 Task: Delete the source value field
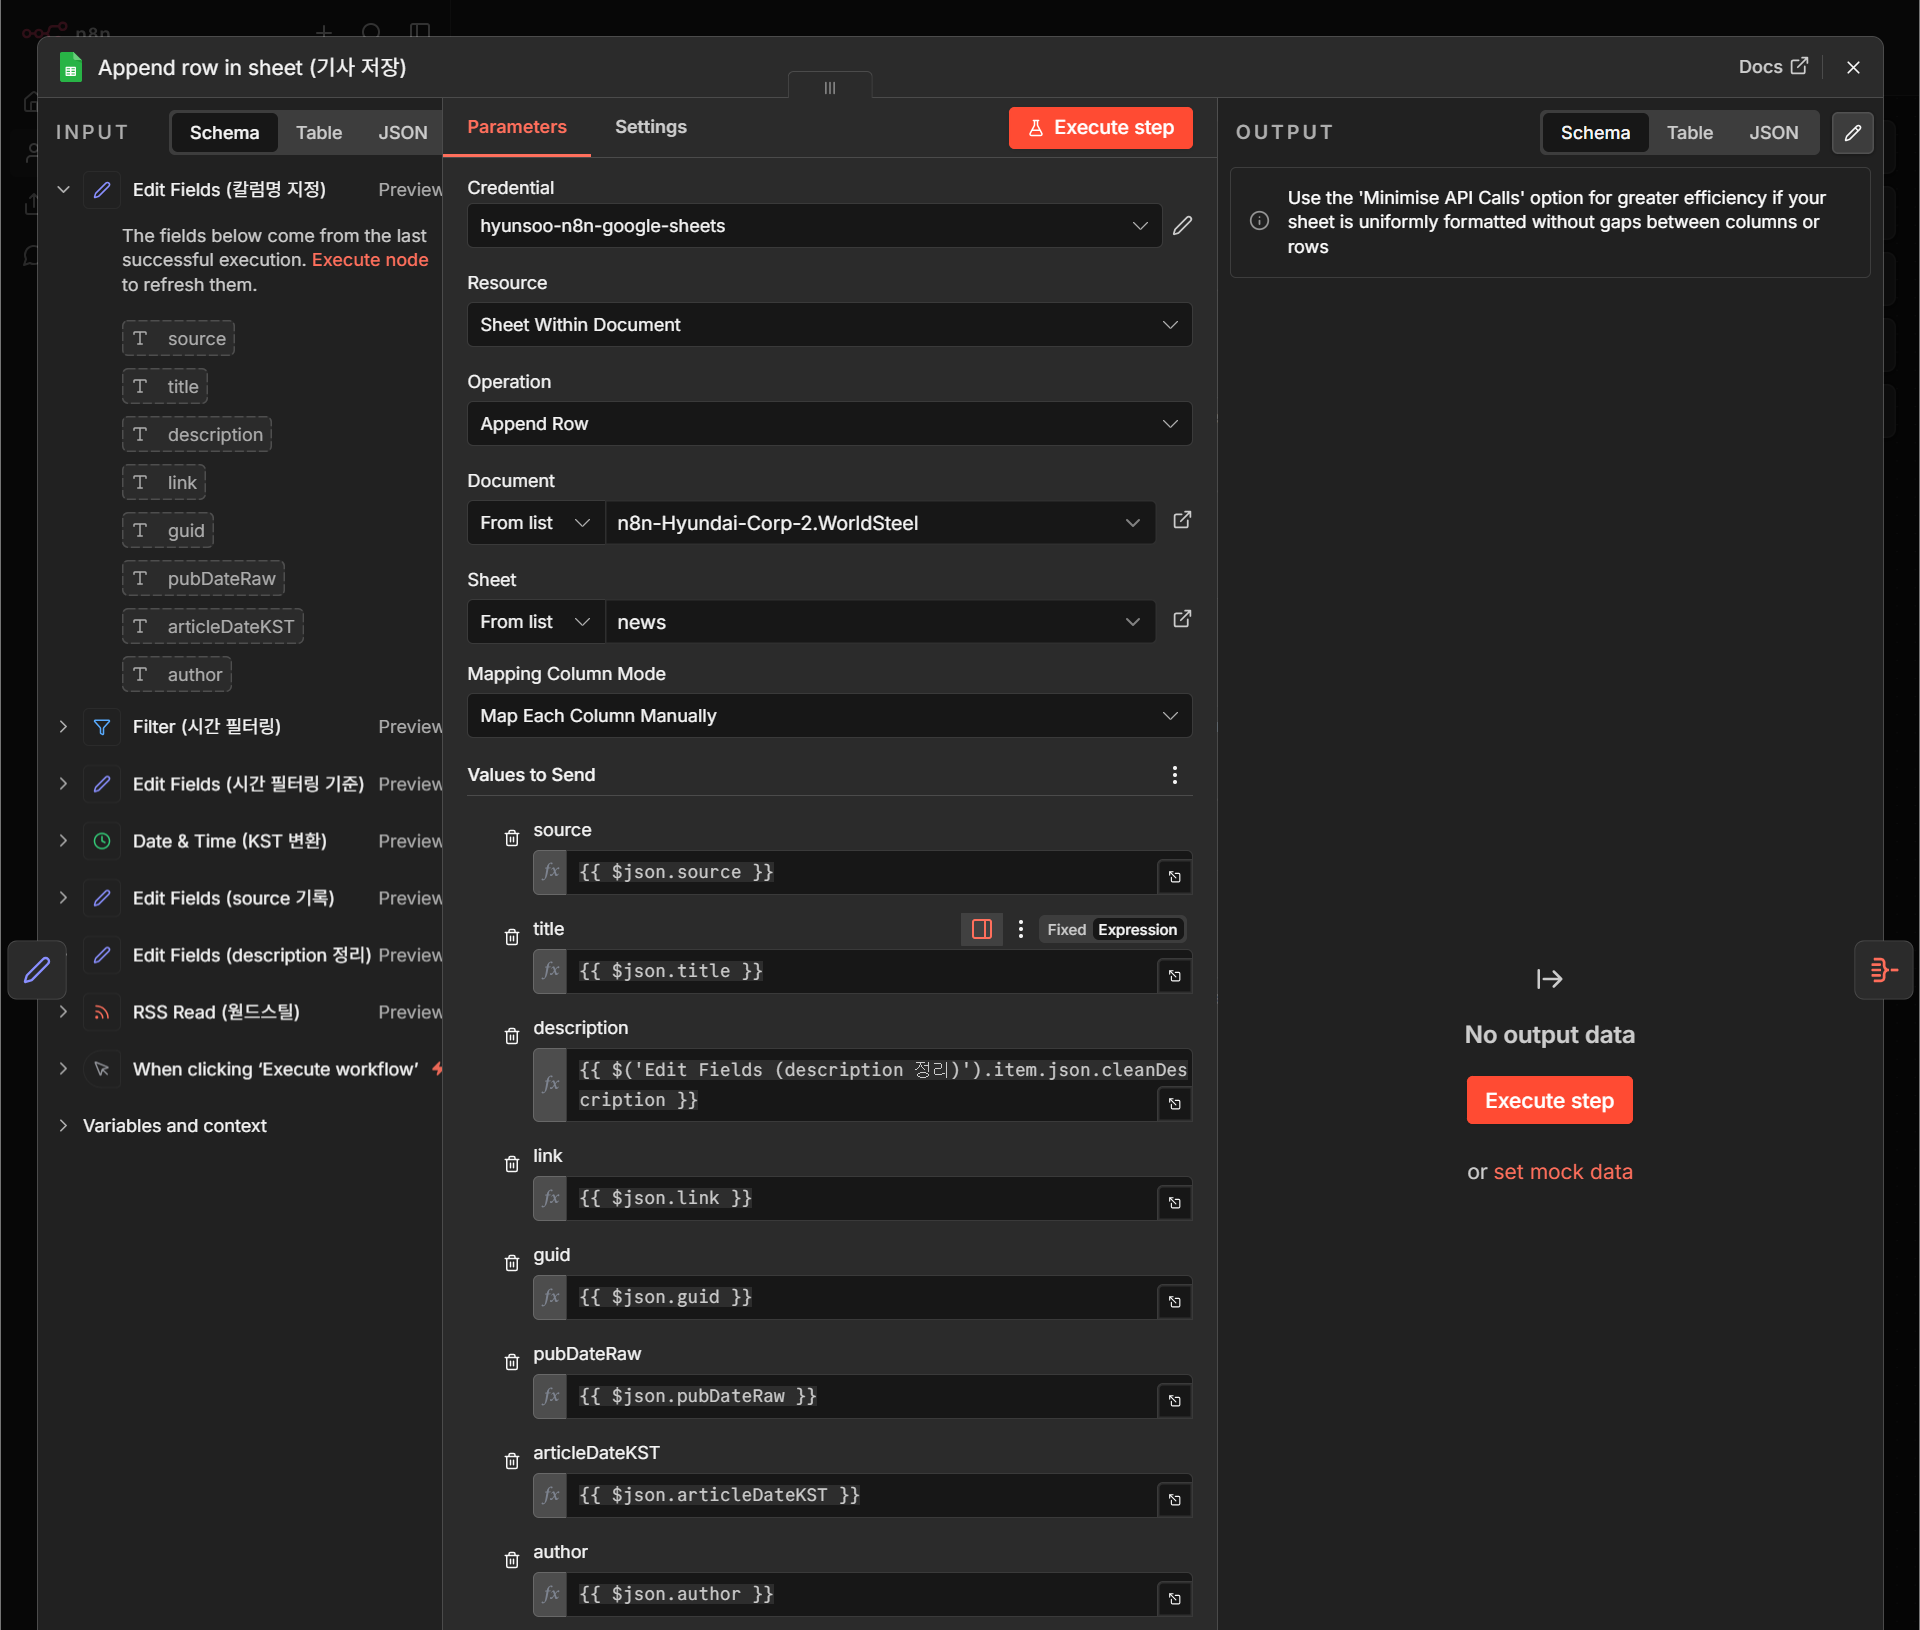click(512, 838)
